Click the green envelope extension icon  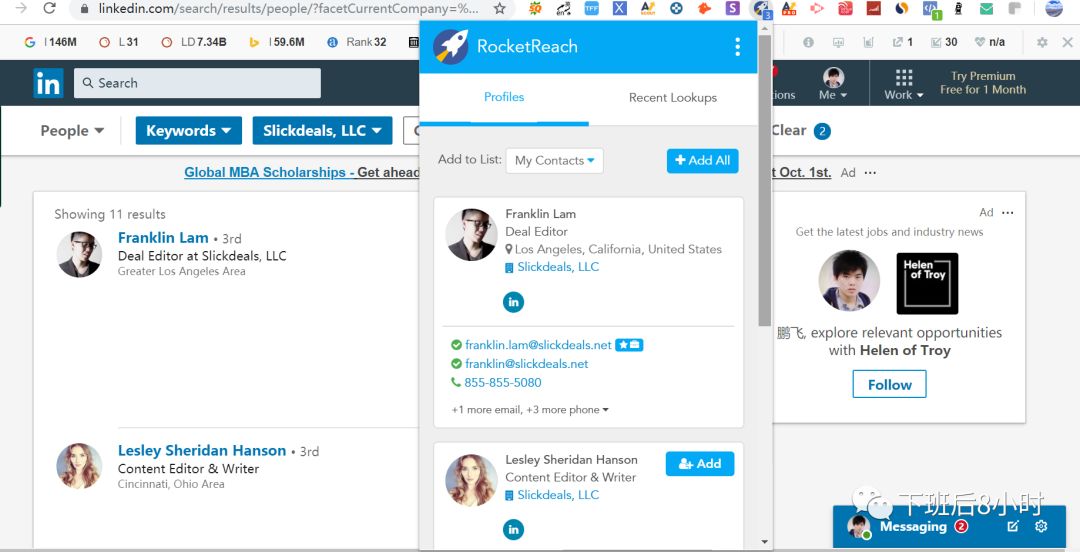click(986, 8)
